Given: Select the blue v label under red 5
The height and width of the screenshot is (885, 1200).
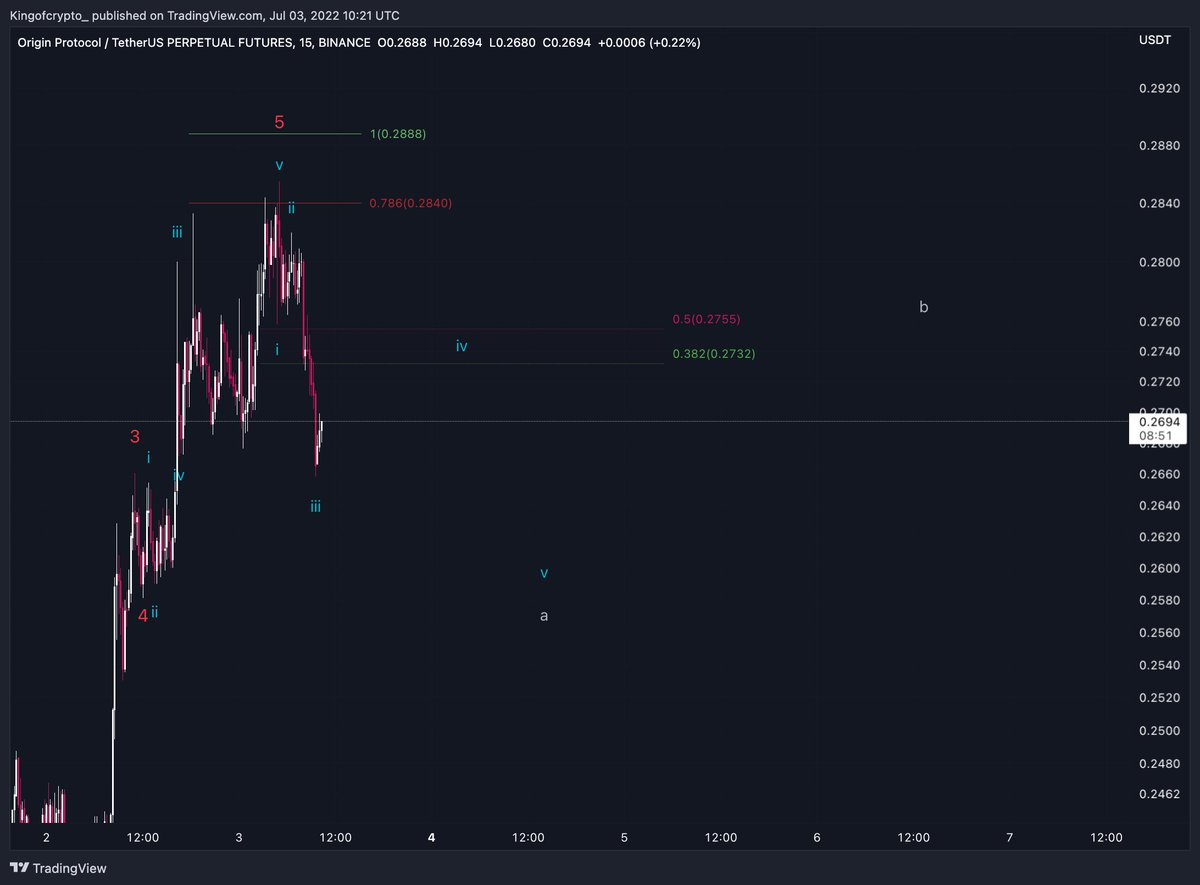Looking at the screenshot, I should [280, 165].
